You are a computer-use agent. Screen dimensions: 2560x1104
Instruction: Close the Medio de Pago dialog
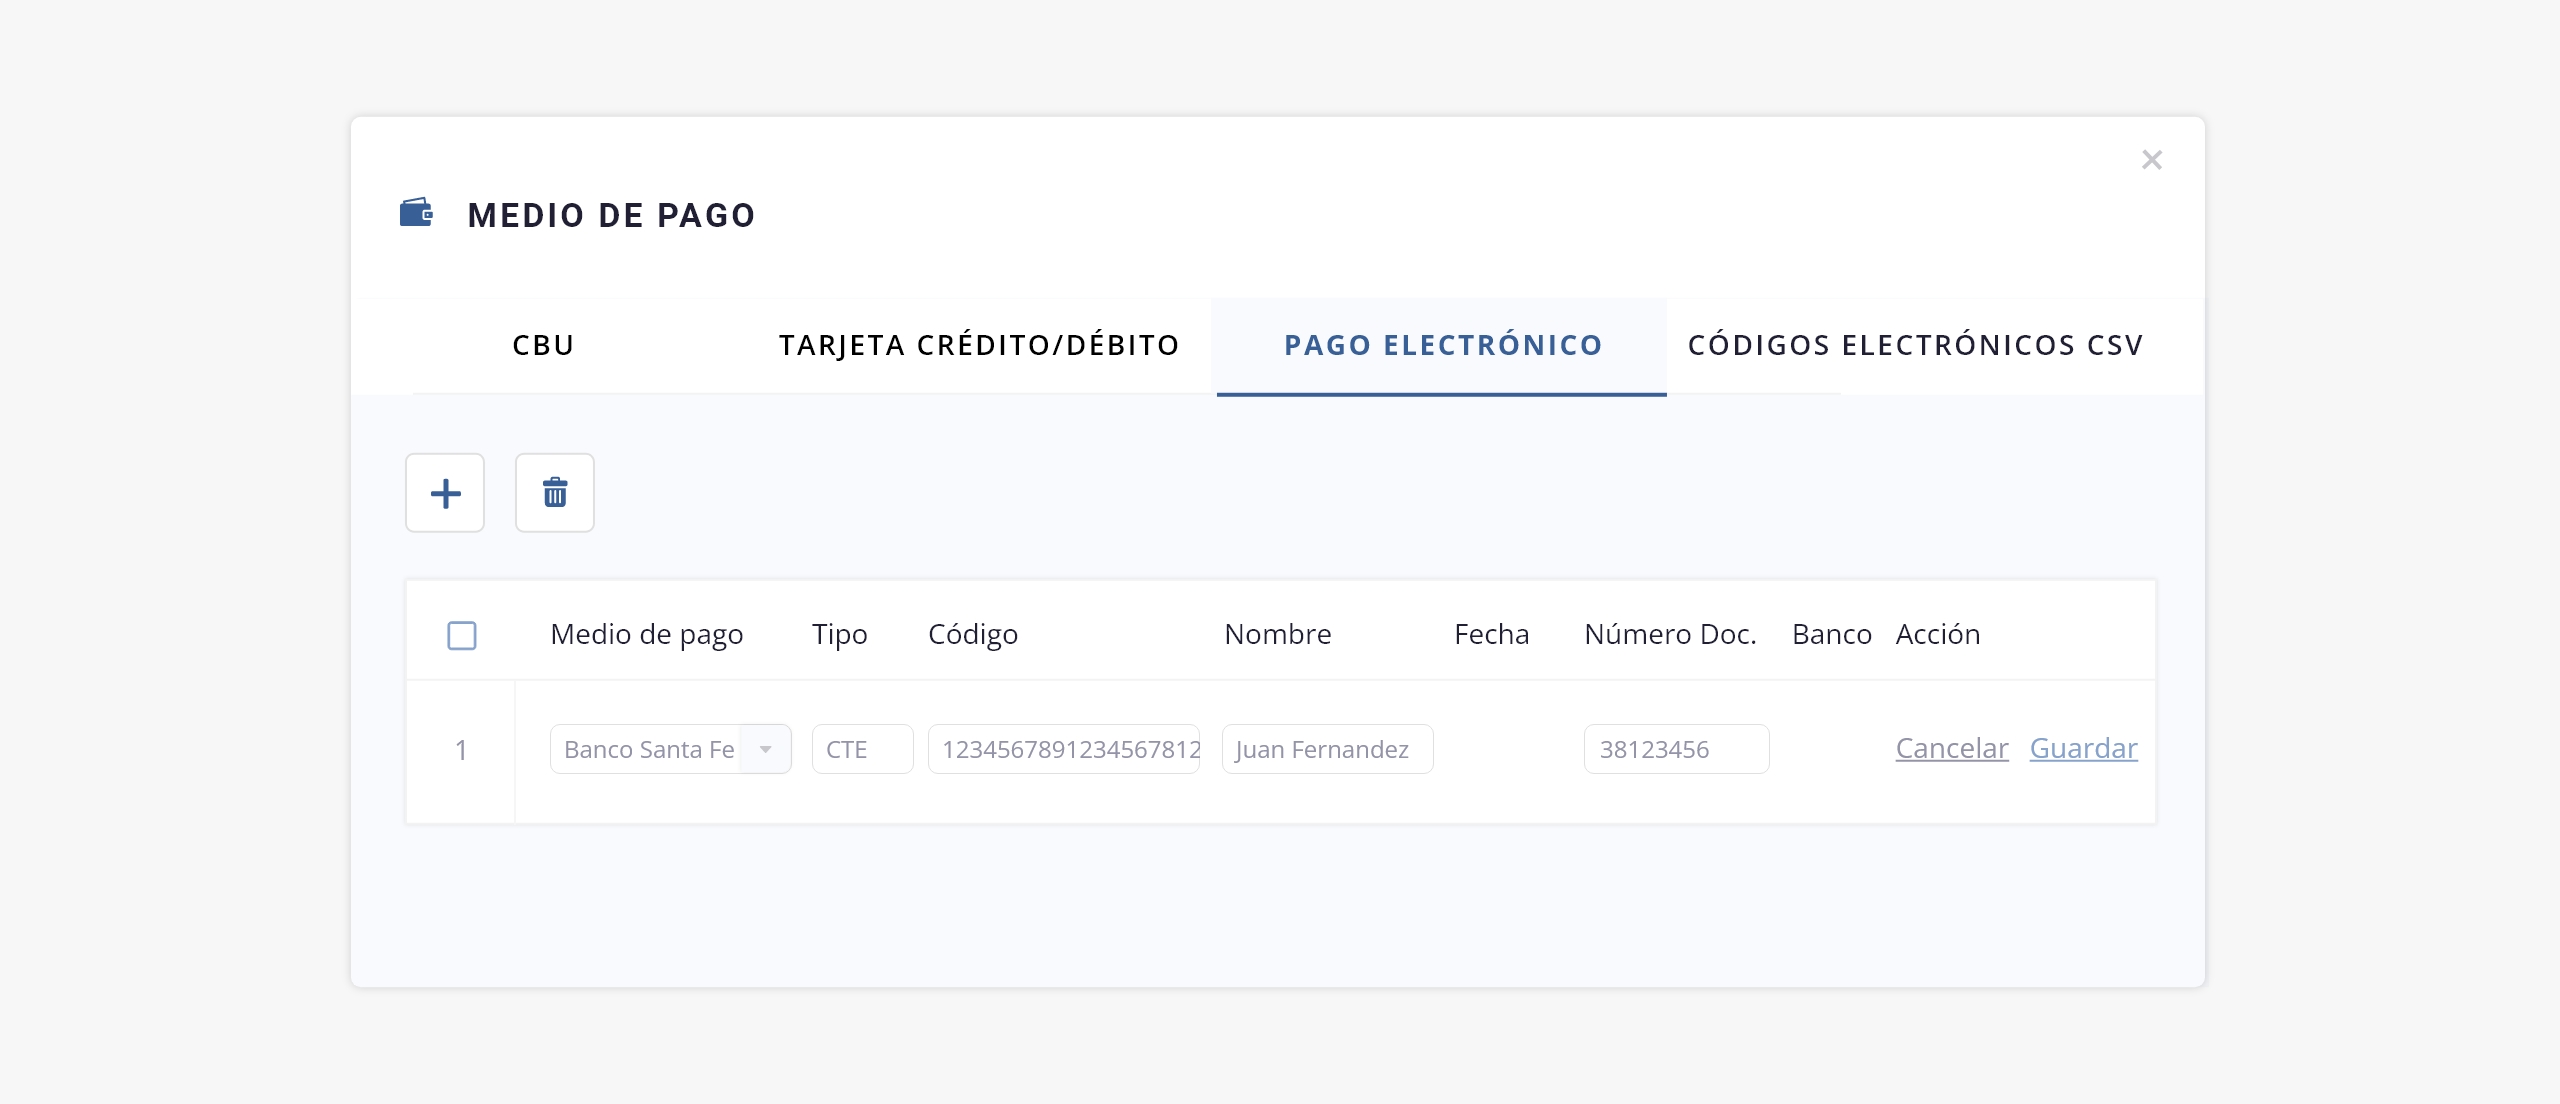(2152, 160)
